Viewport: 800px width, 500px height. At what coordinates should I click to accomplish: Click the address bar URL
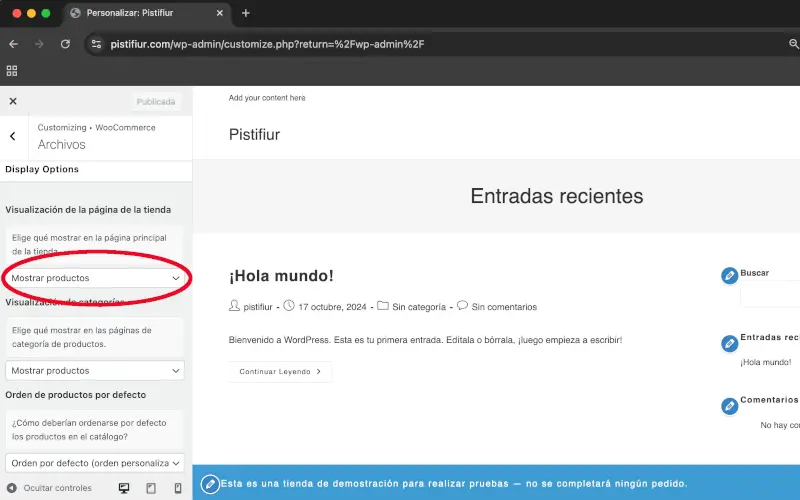267,44
